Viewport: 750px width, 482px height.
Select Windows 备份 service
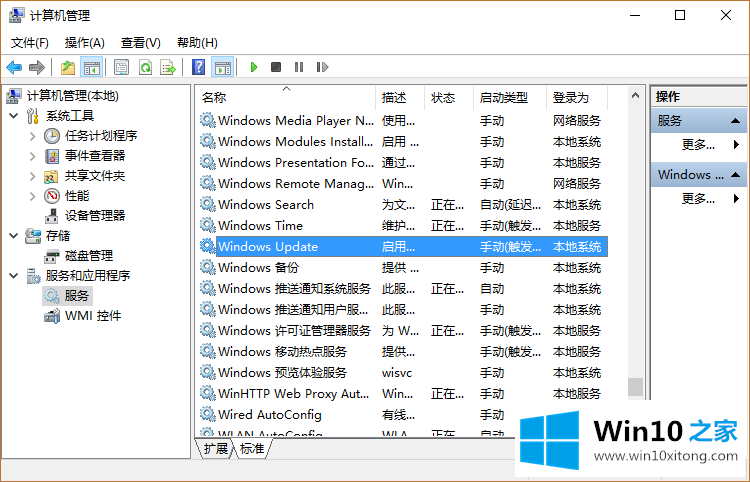tap(403, 268)
